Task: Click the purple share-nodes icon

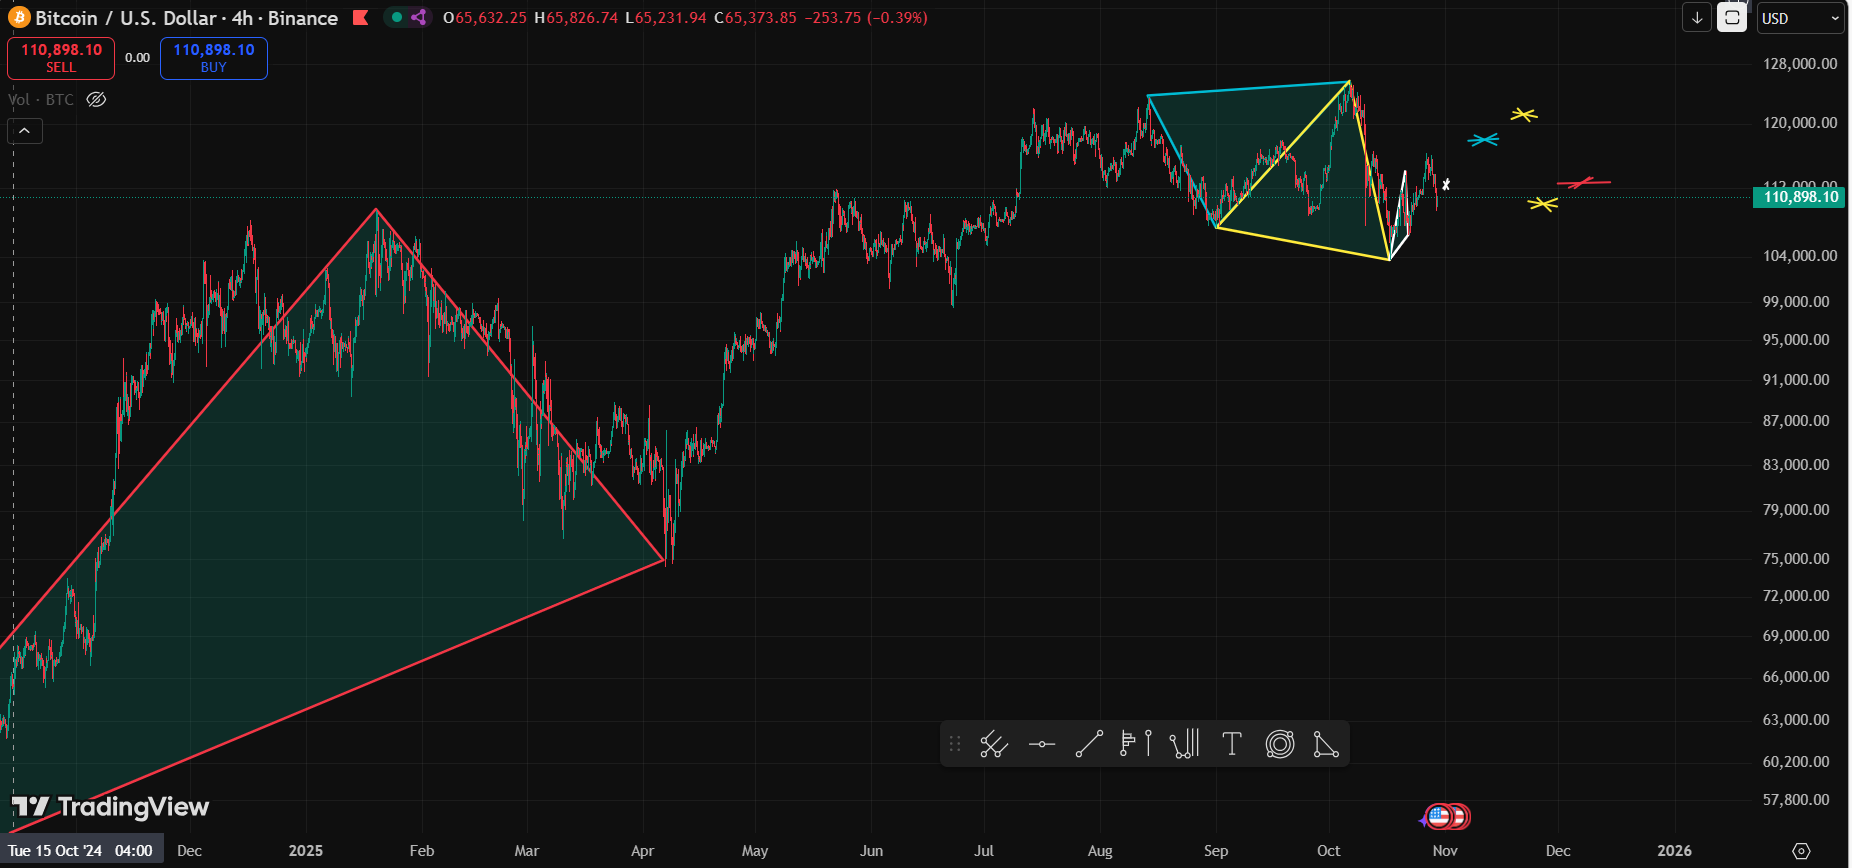Action: tap(419, 17)
